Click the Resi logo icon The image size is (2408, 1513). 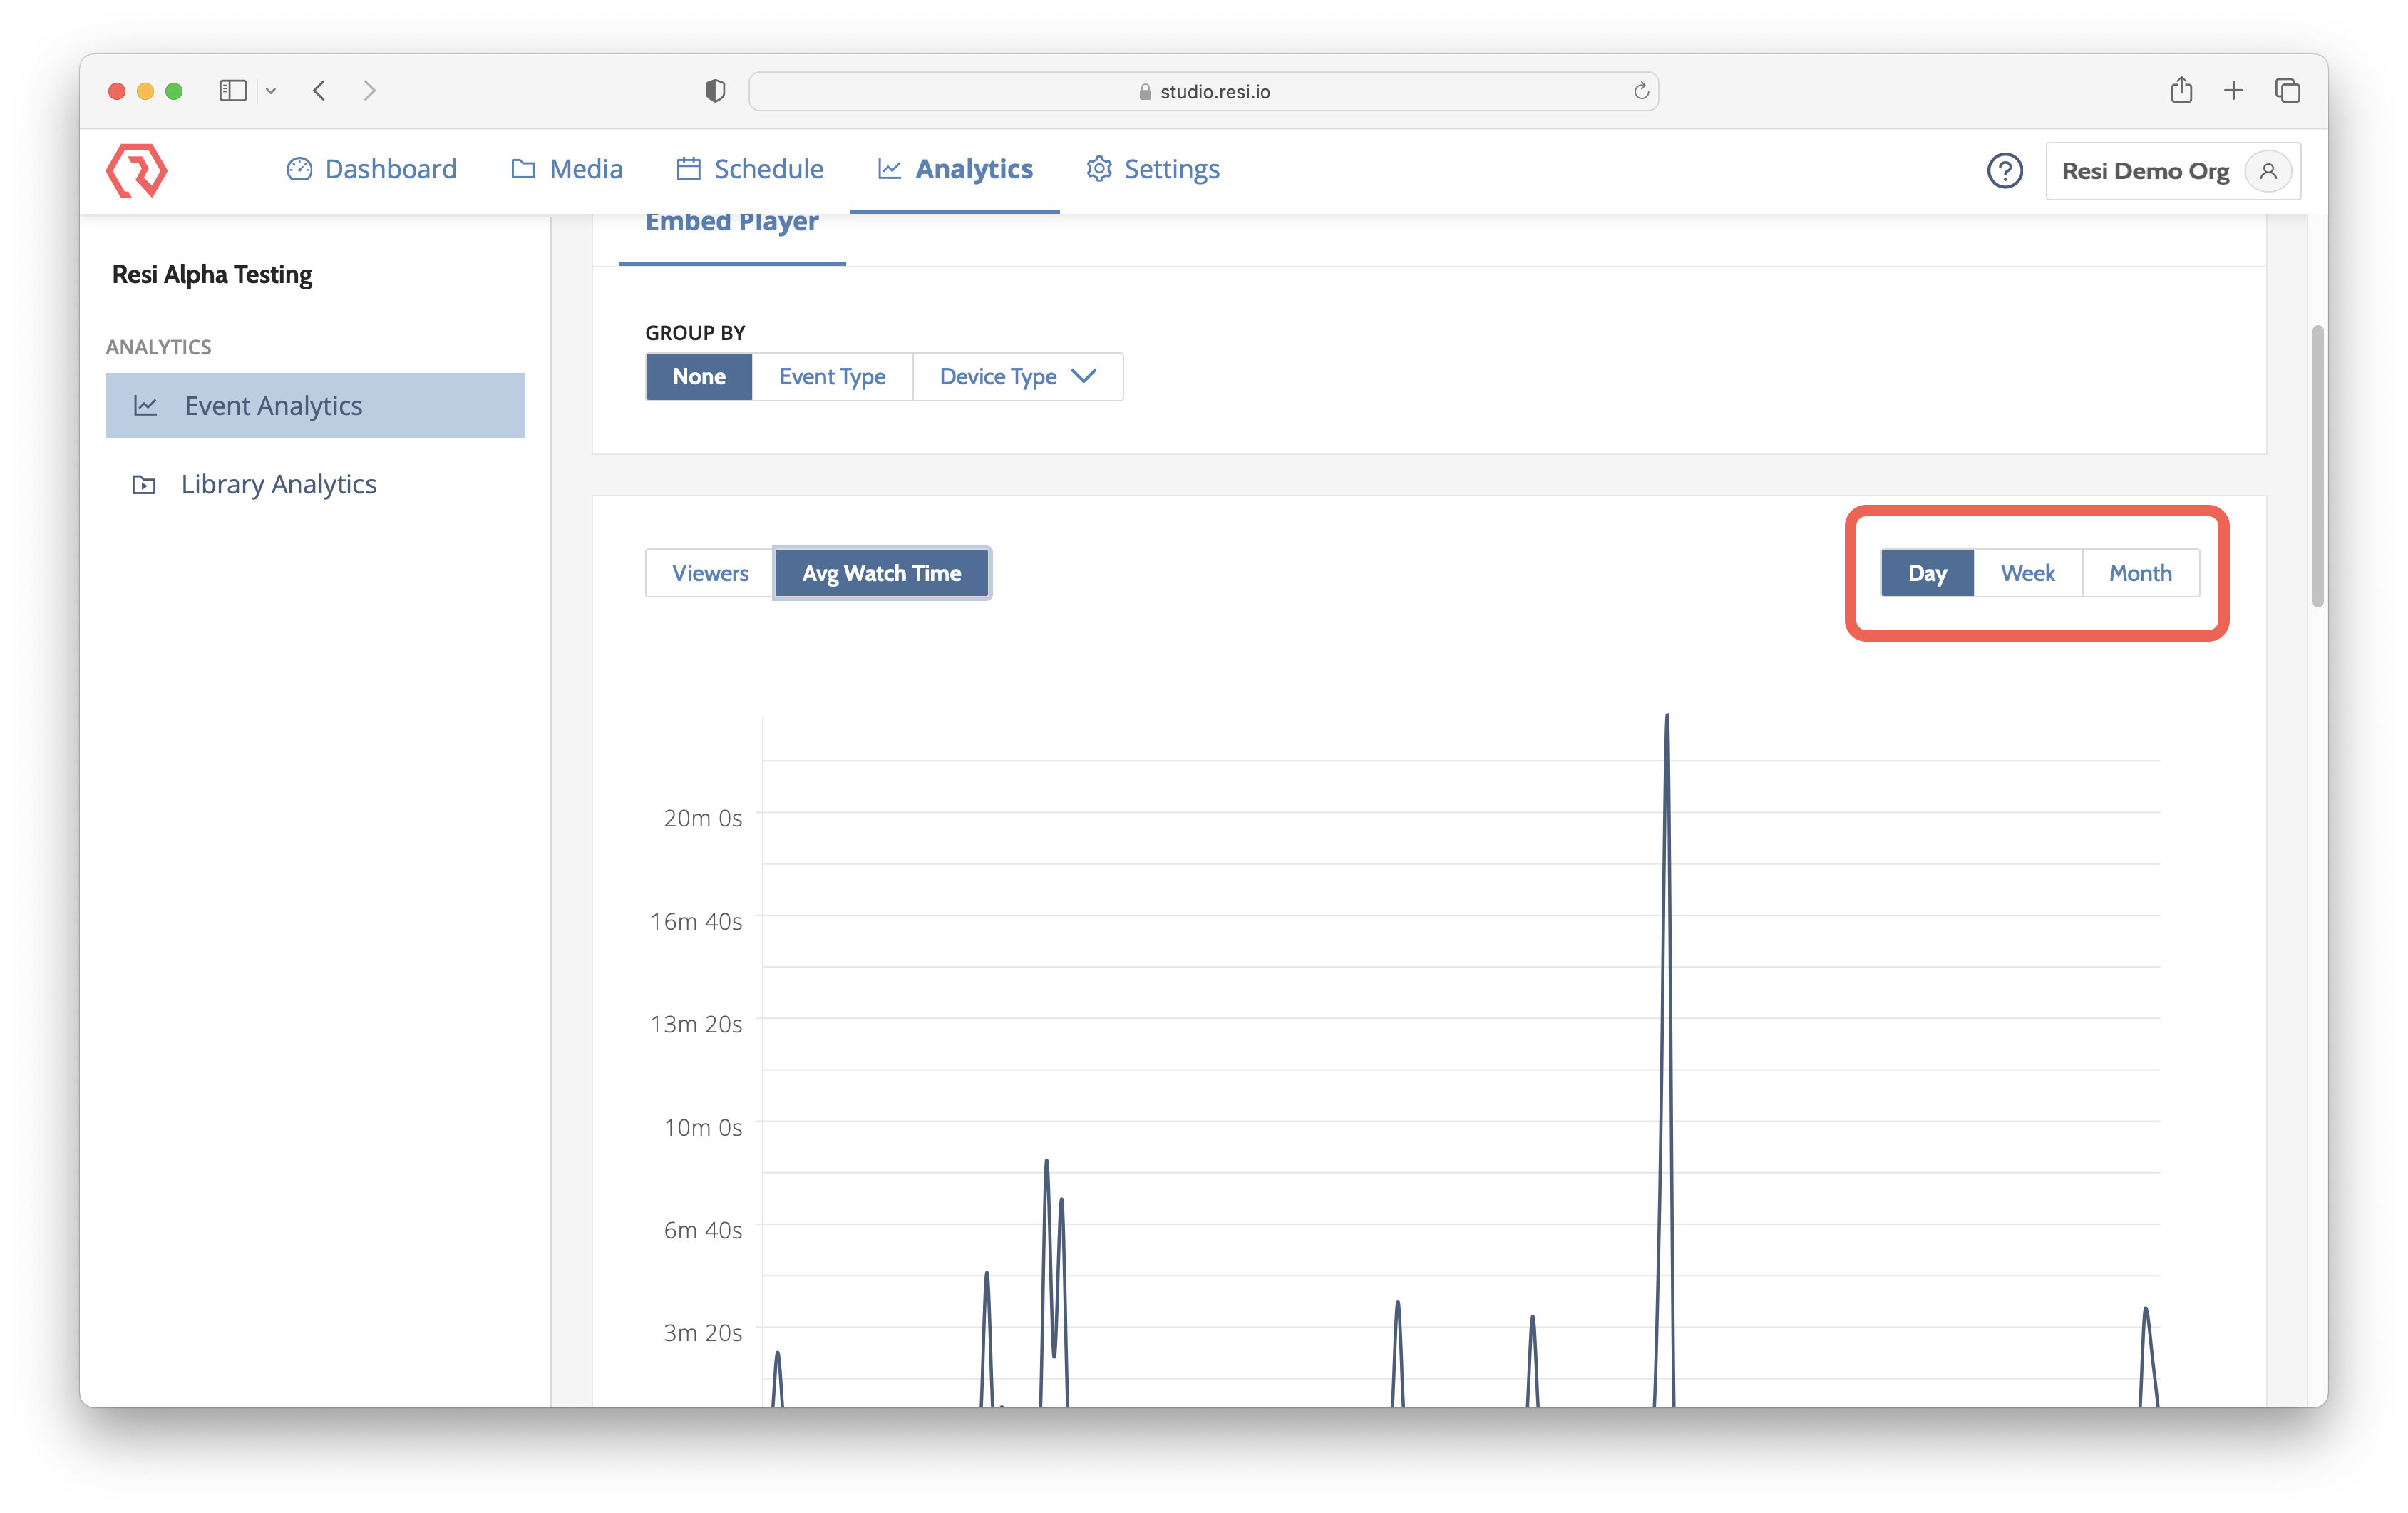(x=137, y=170)
